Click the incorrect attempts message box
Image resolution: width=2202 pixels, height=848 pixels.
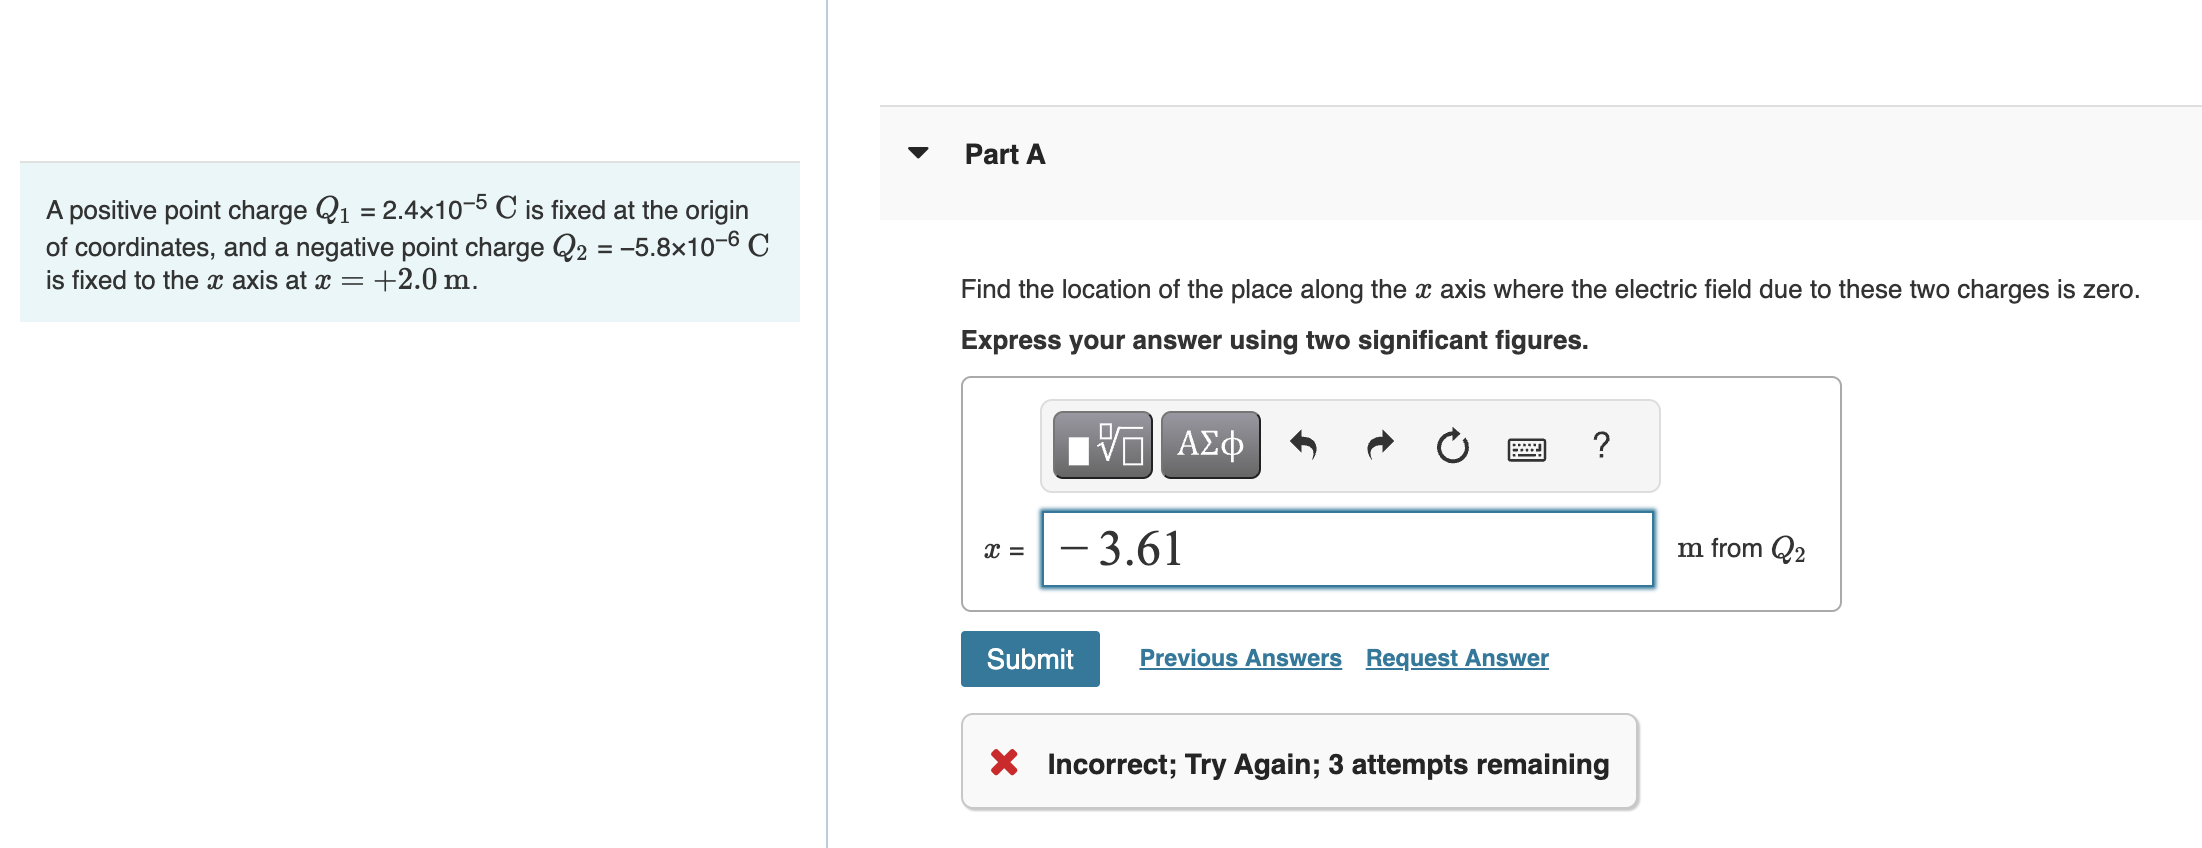[x=1298, y=762]
